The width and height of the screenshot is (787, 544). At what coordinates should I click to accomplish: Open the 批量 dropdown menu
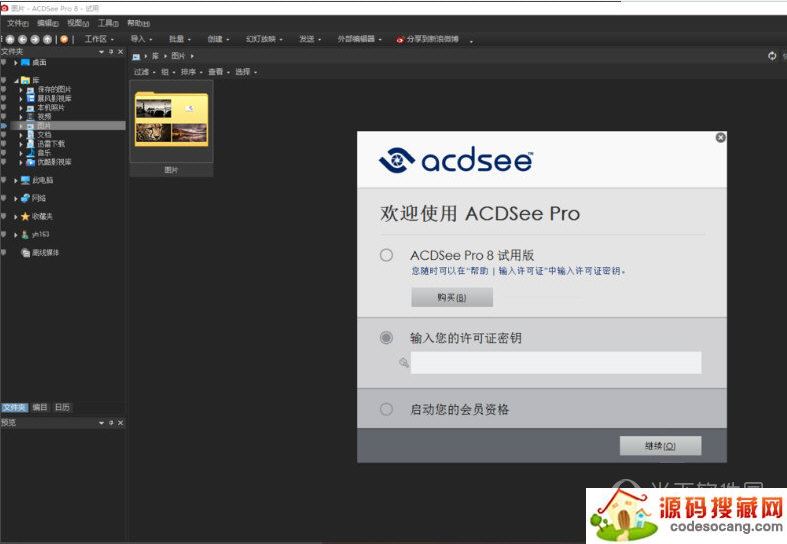pos(180,39)
